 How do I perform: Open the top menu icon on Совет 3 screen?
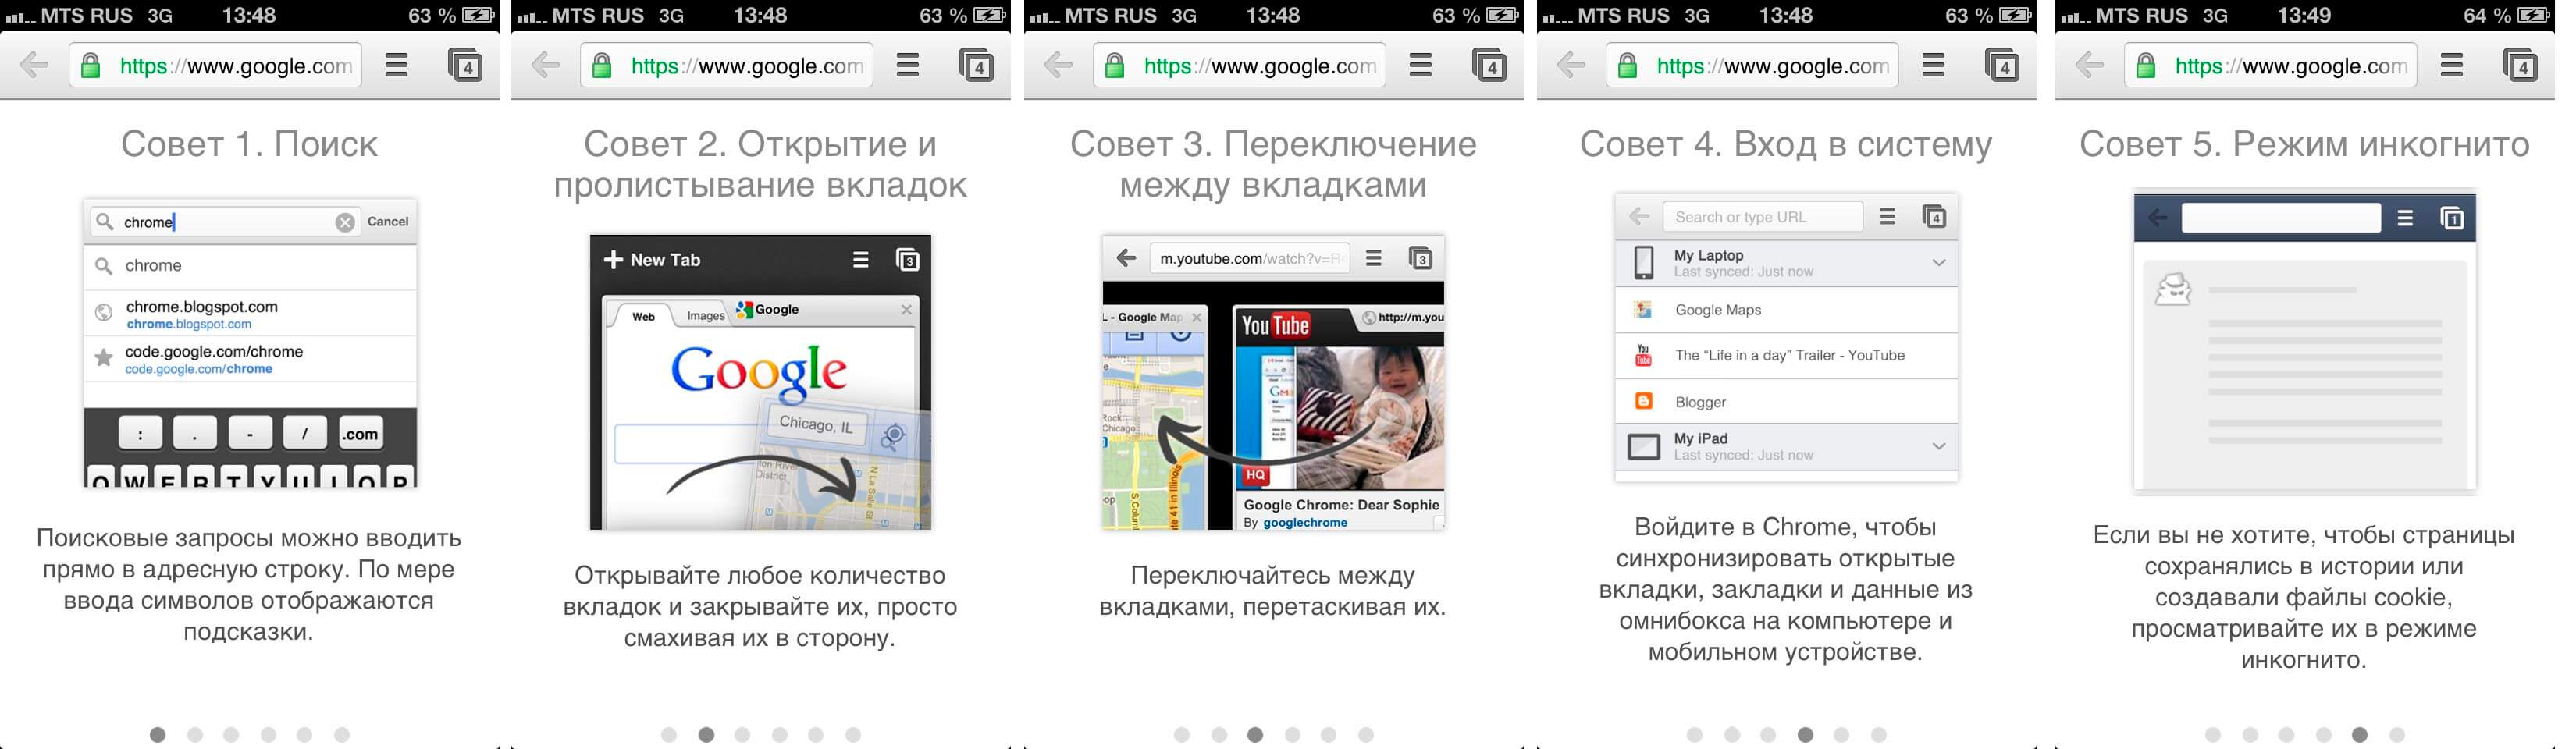(x=1421, y=66)
